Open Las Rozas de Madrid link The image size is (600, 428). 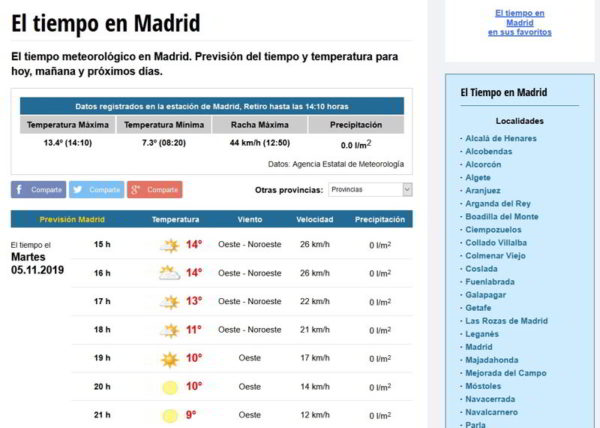pyautogui.click(x=506, y=321)
